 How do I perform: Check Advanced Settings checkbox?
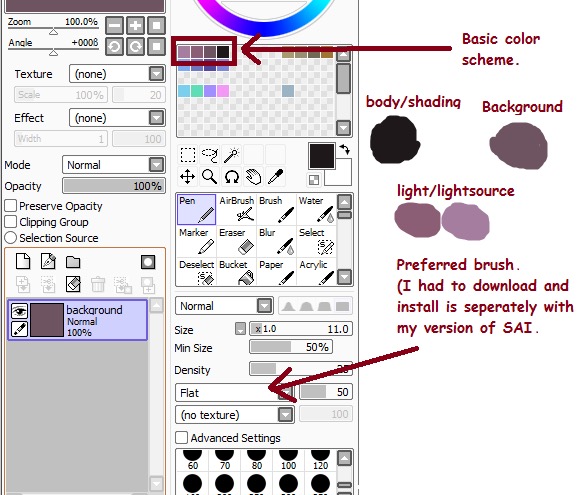pos(181,437)
